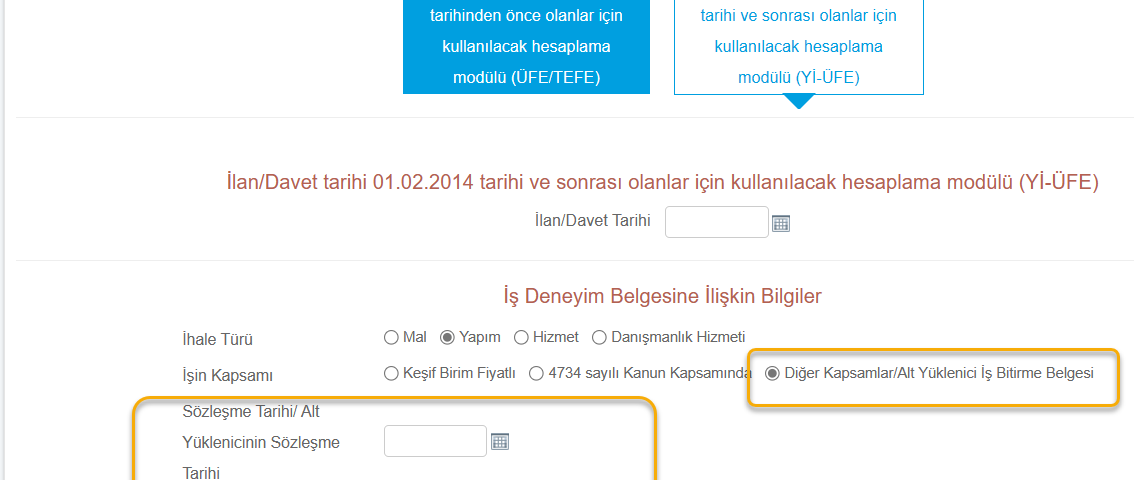Select the Hizmet tender type radio button
The height and width of the screenshot is (480, 1134).
[x=521, y=337]
